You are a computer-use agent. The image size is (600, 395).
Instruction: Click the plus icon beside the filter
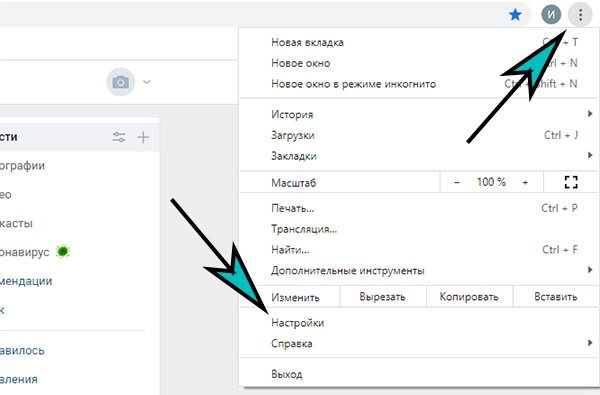[x=143, y=137]
